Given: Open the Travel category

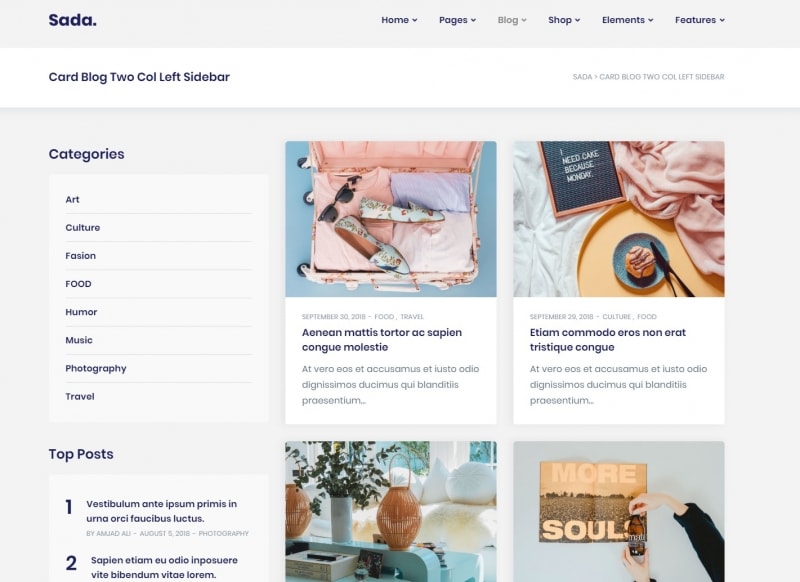Looking at the screenshot, I should (x=80, y=396).
